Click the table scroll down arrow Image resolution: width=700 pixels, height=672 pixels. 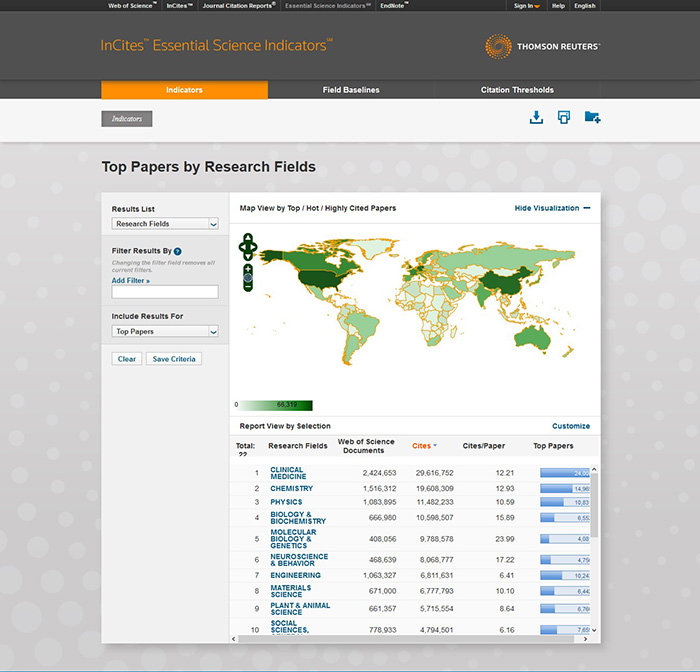(x=594, y=630)
